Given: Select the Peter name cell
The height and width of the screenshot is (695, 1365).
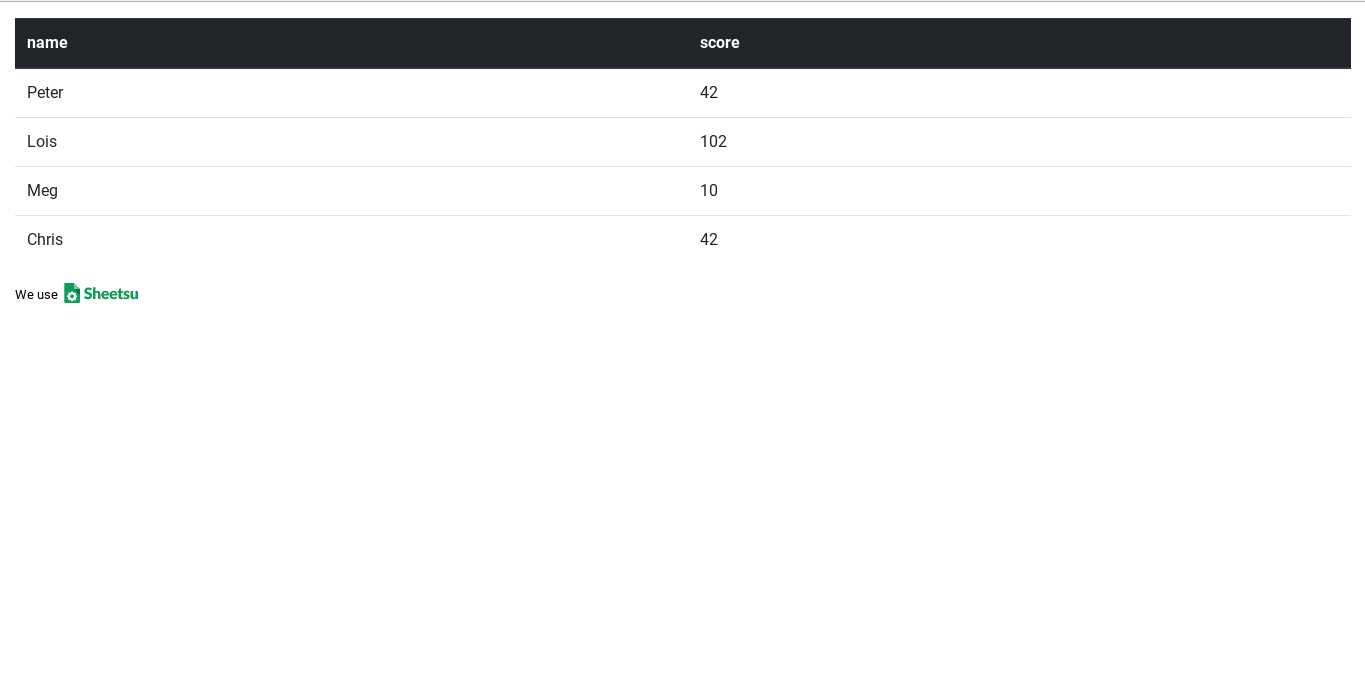Looking at the screenshot, I should pyautogui.click(x=351, y=93).
